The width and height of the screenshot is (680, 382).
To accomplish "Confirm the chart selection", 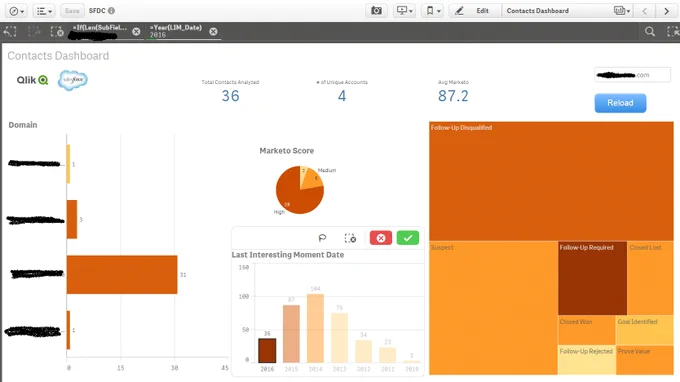I will [x=408, y=238].
